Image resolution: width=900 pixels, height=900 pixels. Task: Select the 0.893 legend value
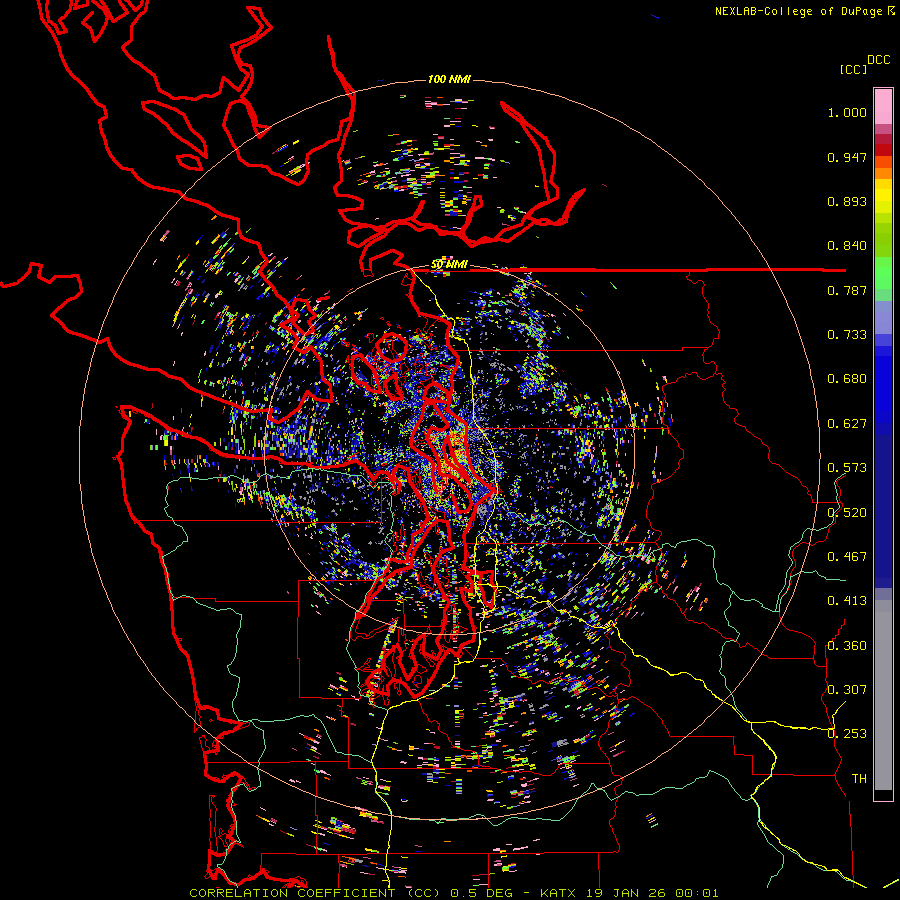coord(847,201)
